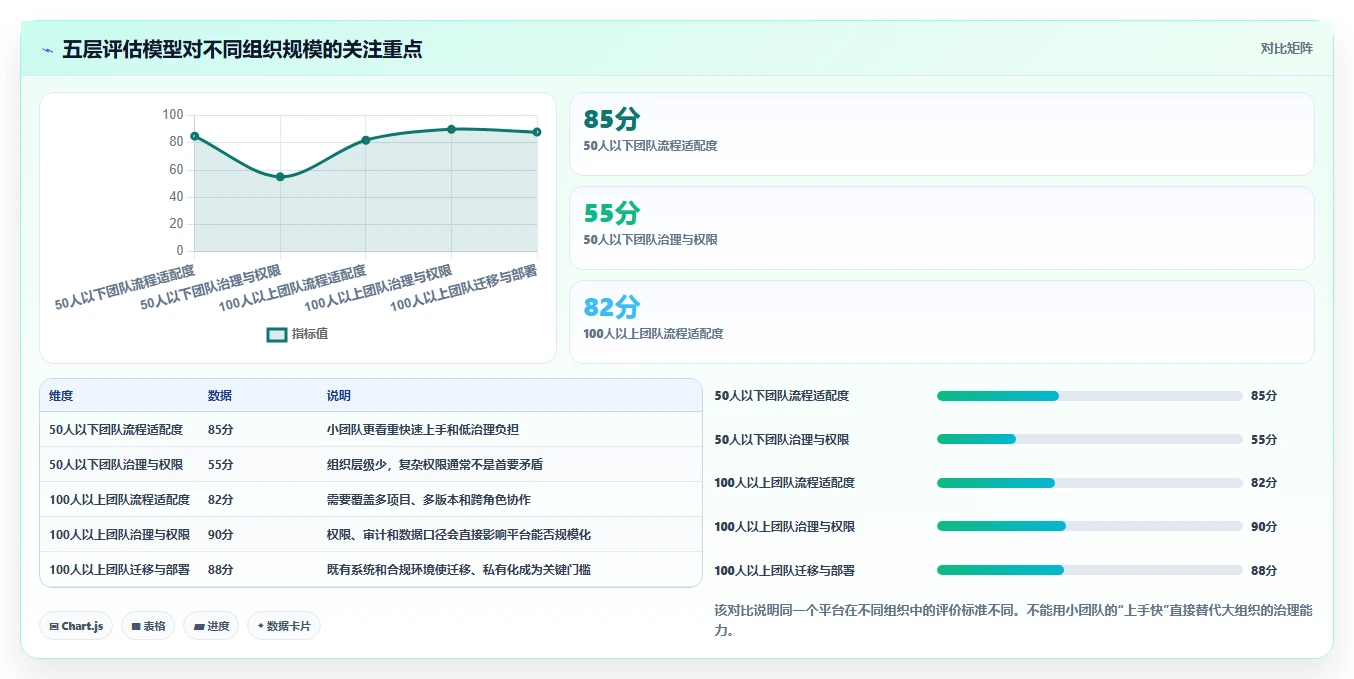Click the 88分 cell in the table
Viewport: 1354px width, 679px height.
click(221, 570)
